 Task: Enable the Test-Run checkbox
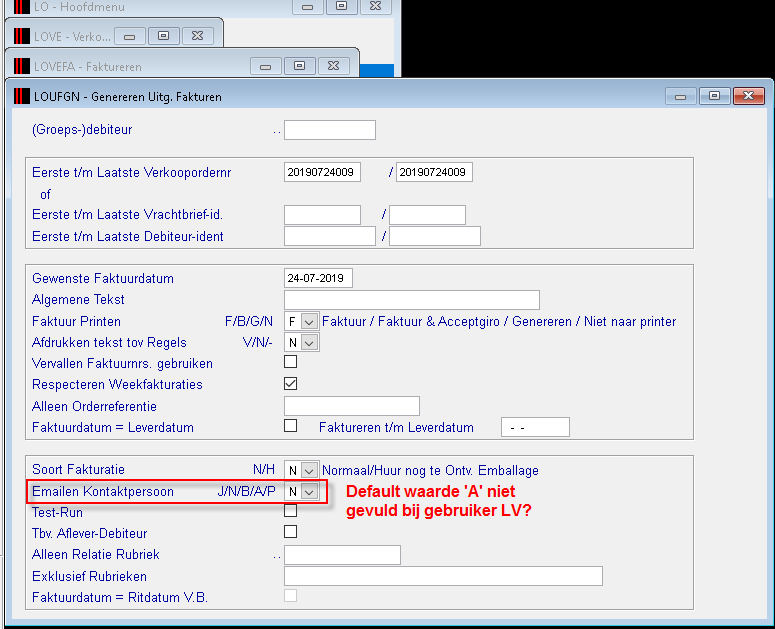click(291, 510)
